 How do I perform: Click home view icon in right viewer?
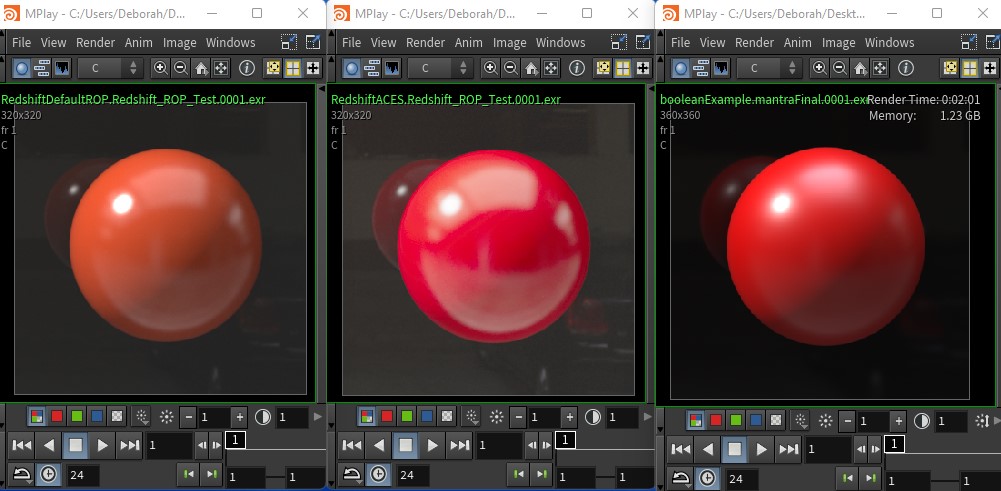tap(859, 68)
